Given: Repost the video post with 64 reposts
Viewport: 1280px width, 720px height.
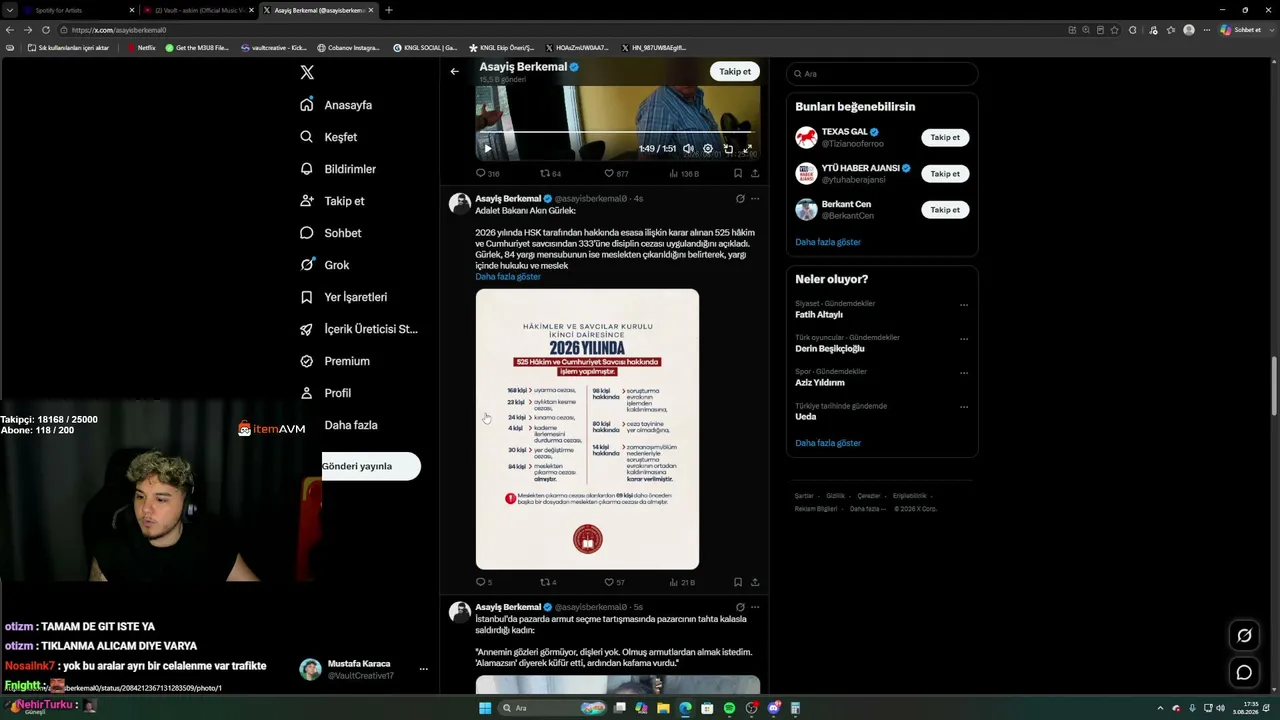Looking at the screenshot, I should [x=551, y=173].
